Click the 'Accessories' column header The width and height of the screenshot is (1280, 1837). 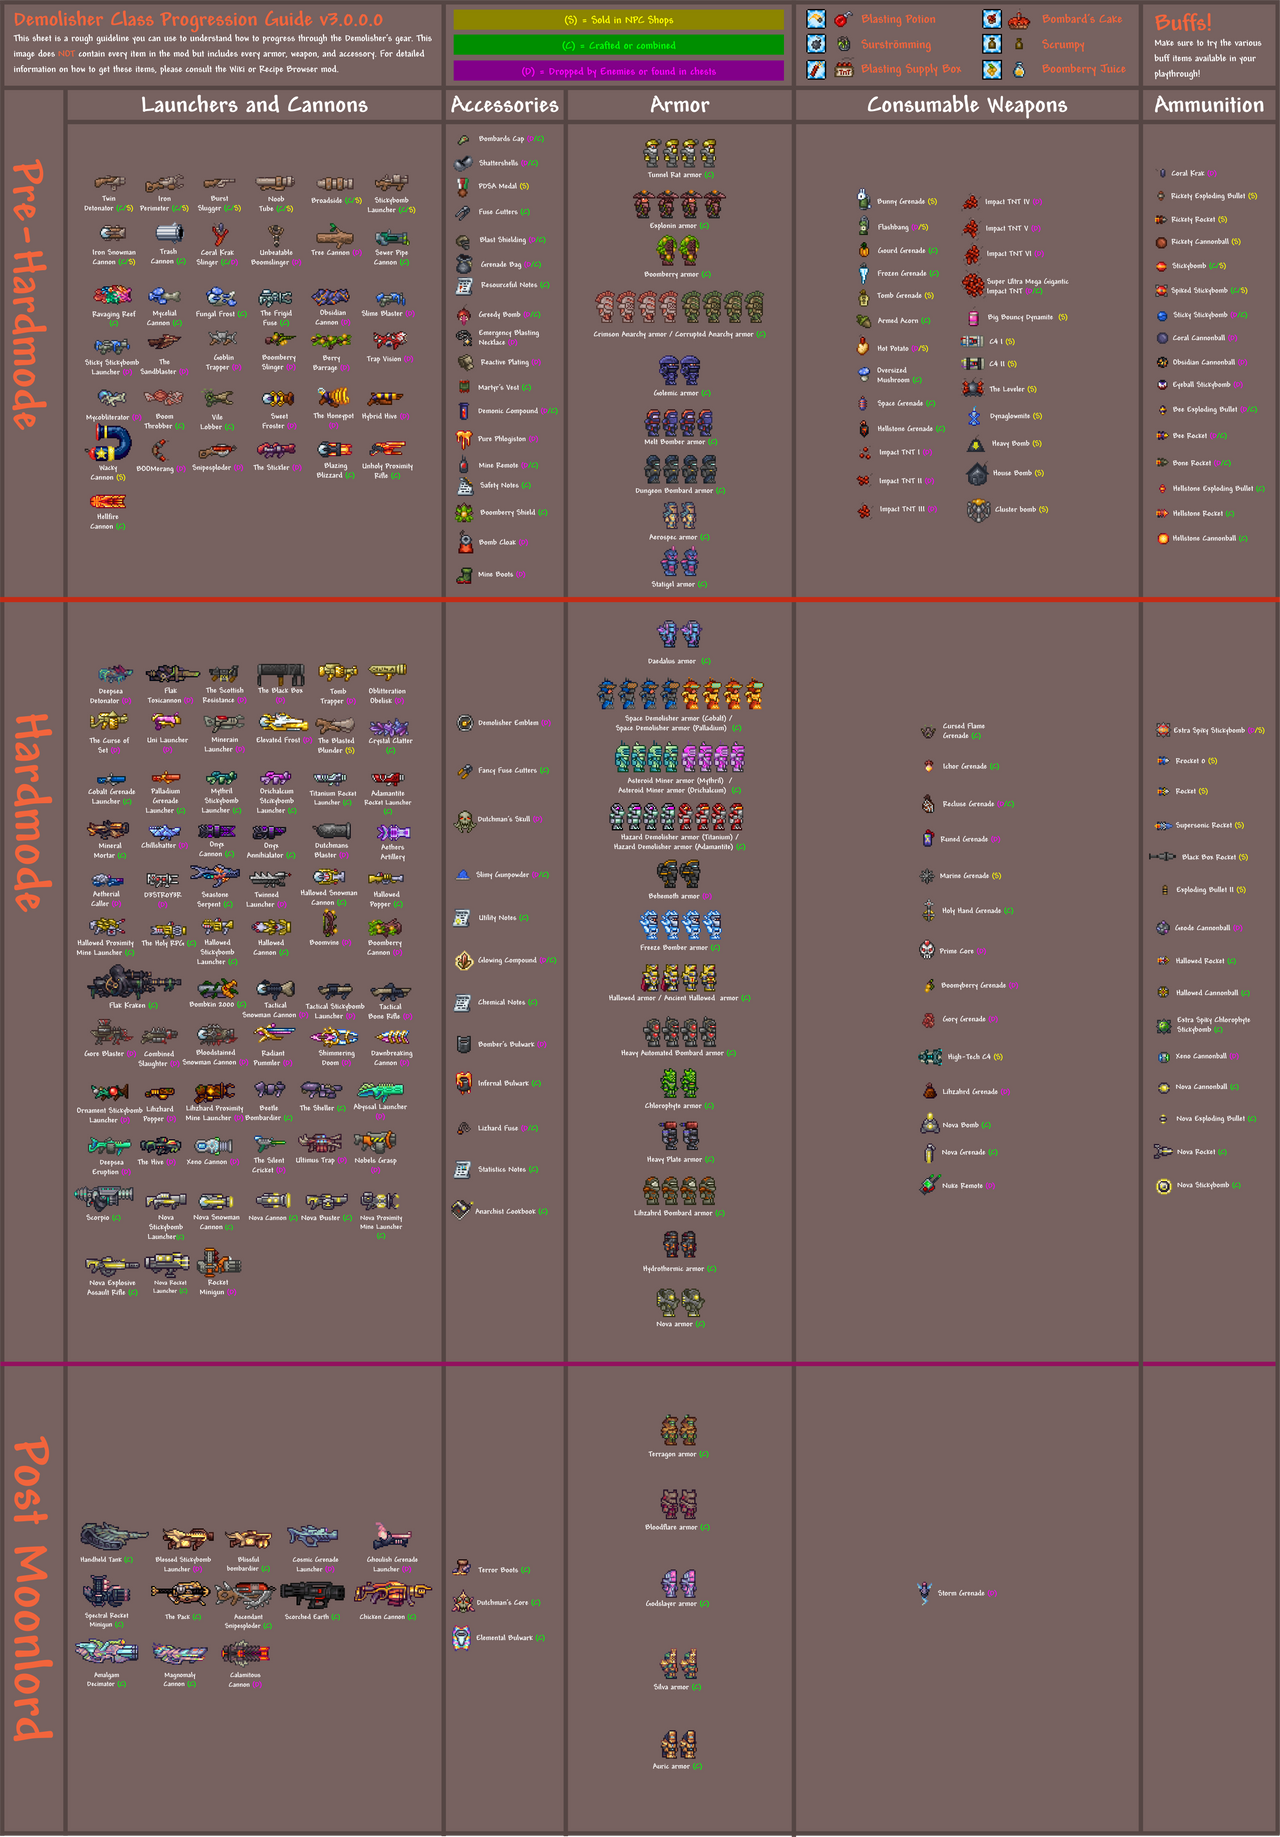click(504, 105)
